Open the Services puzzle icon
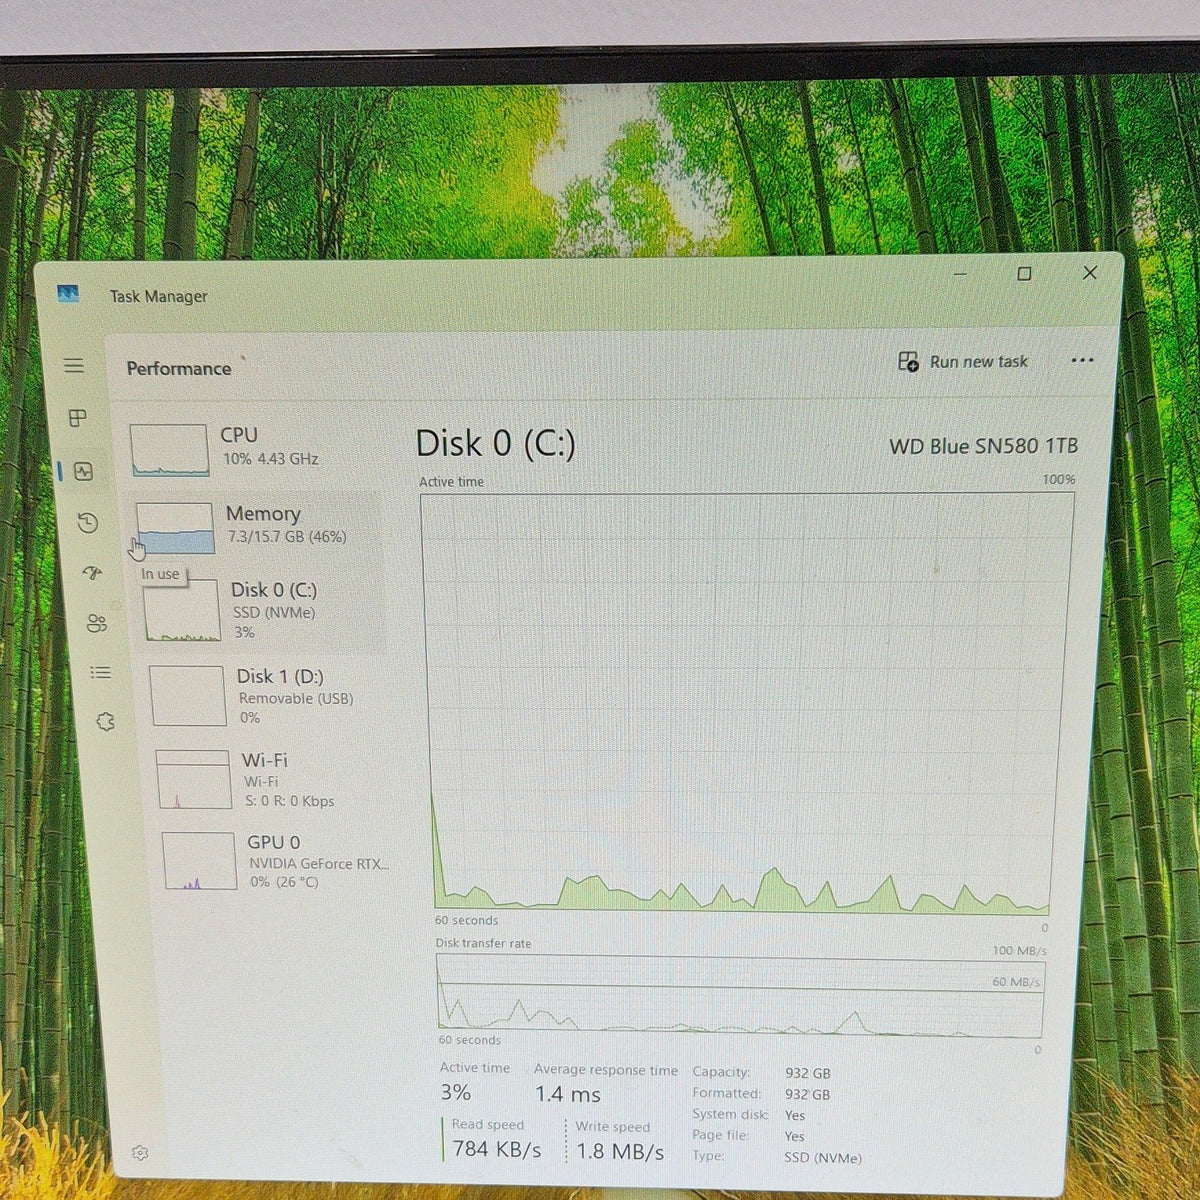 [x=105, y=722]
